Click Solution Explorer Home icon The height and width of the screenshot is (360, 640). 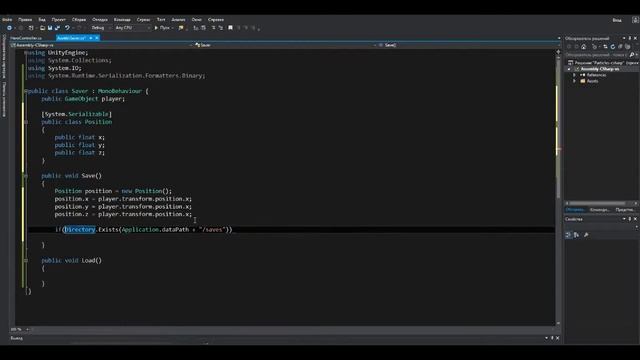(584, 47)
